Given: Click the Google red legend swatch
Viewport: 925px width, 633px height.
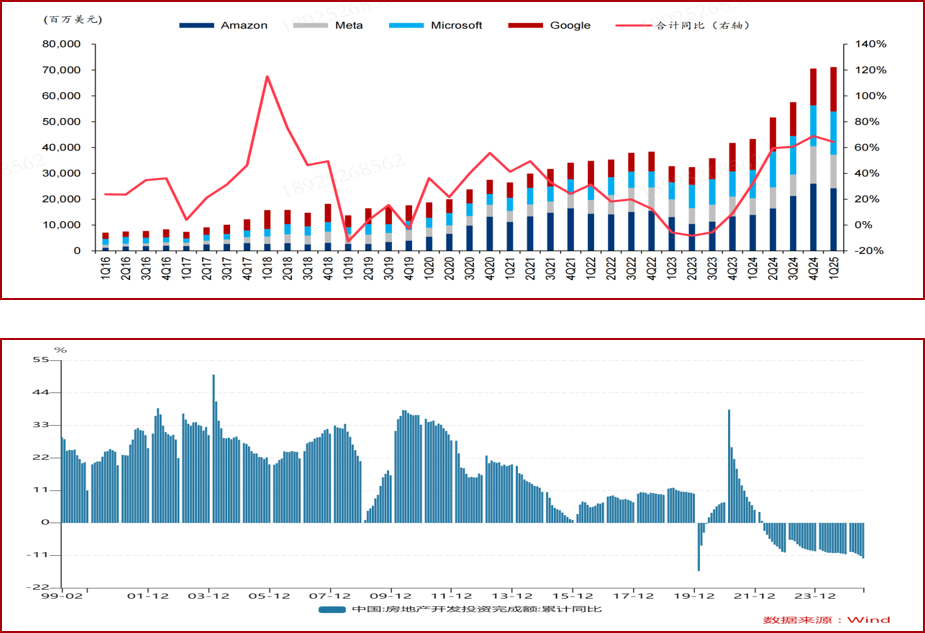Looking at the screenshot, I should 527,25.
